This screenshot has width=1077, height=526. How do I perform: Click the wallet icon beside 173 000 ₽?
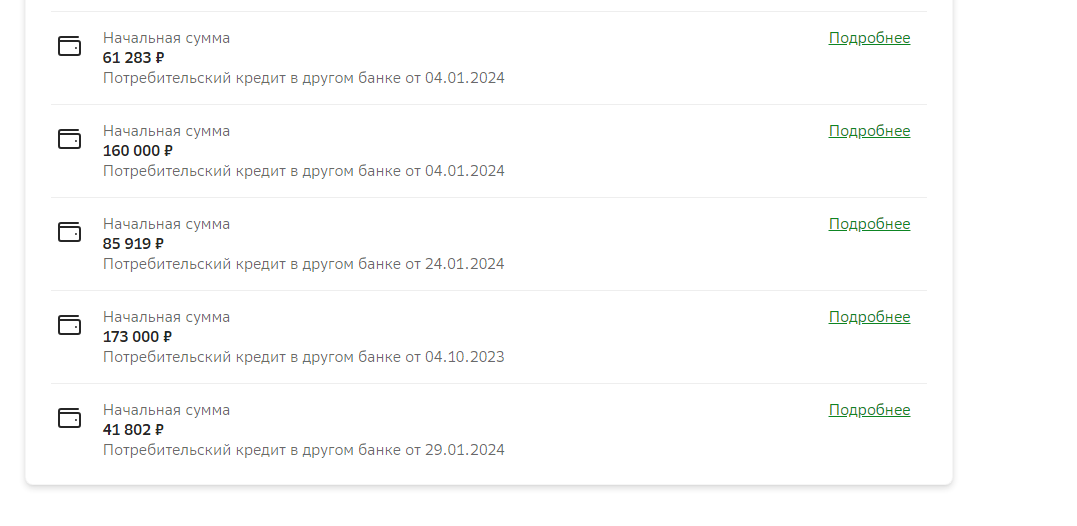click(x=69, y=325)
